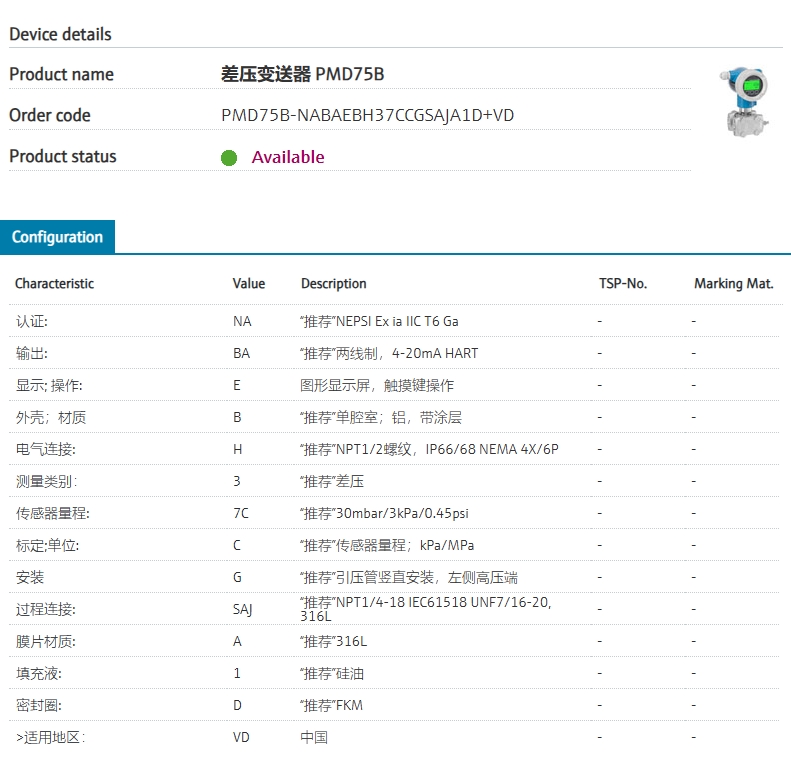Open the Configuration tab
The image size is (791, 763).
pyautogui.click(x=57, y=237)
